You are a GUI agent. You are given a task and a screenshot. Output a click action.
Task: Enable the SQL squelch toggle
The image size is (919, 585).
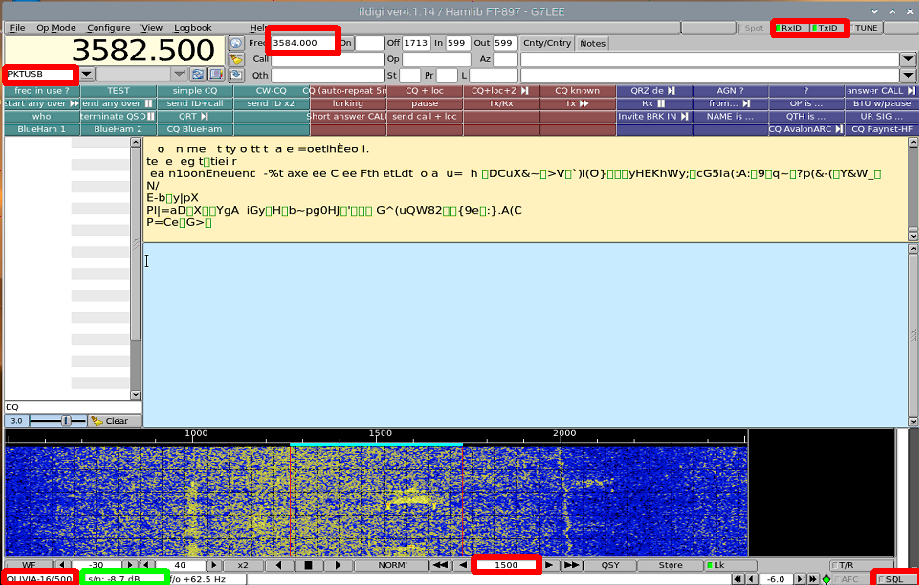point(893,579)
